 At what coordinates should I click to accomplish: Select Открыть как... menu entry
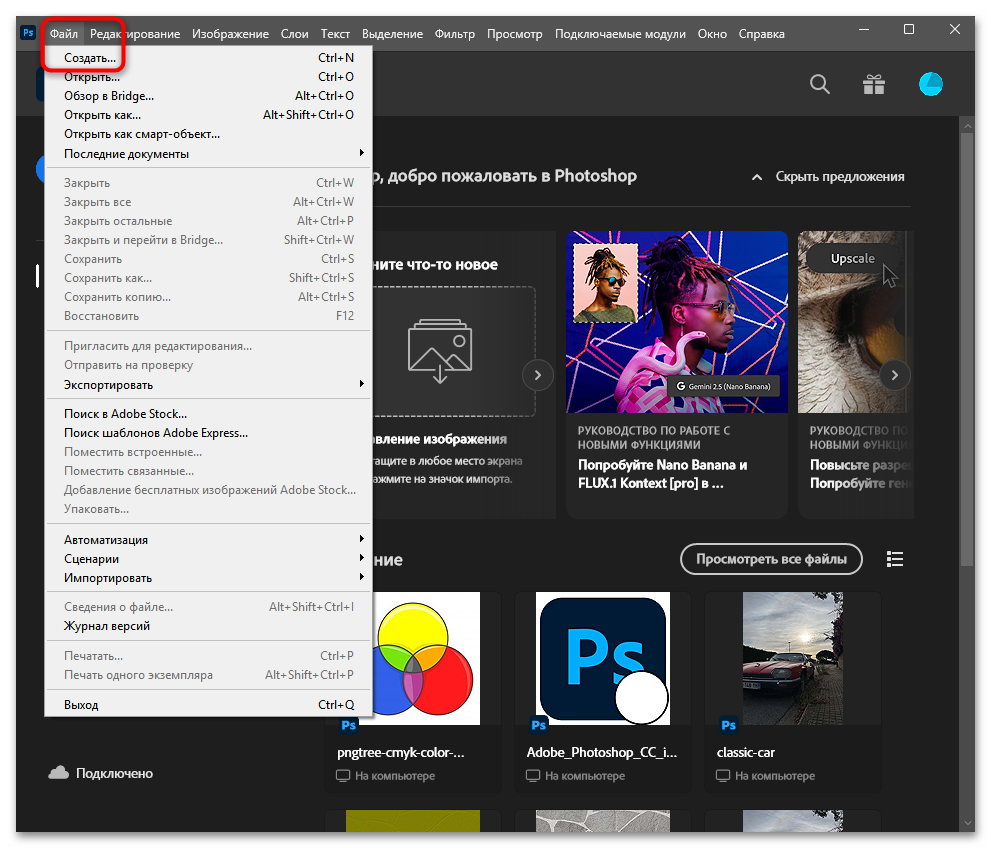(209, 114)
